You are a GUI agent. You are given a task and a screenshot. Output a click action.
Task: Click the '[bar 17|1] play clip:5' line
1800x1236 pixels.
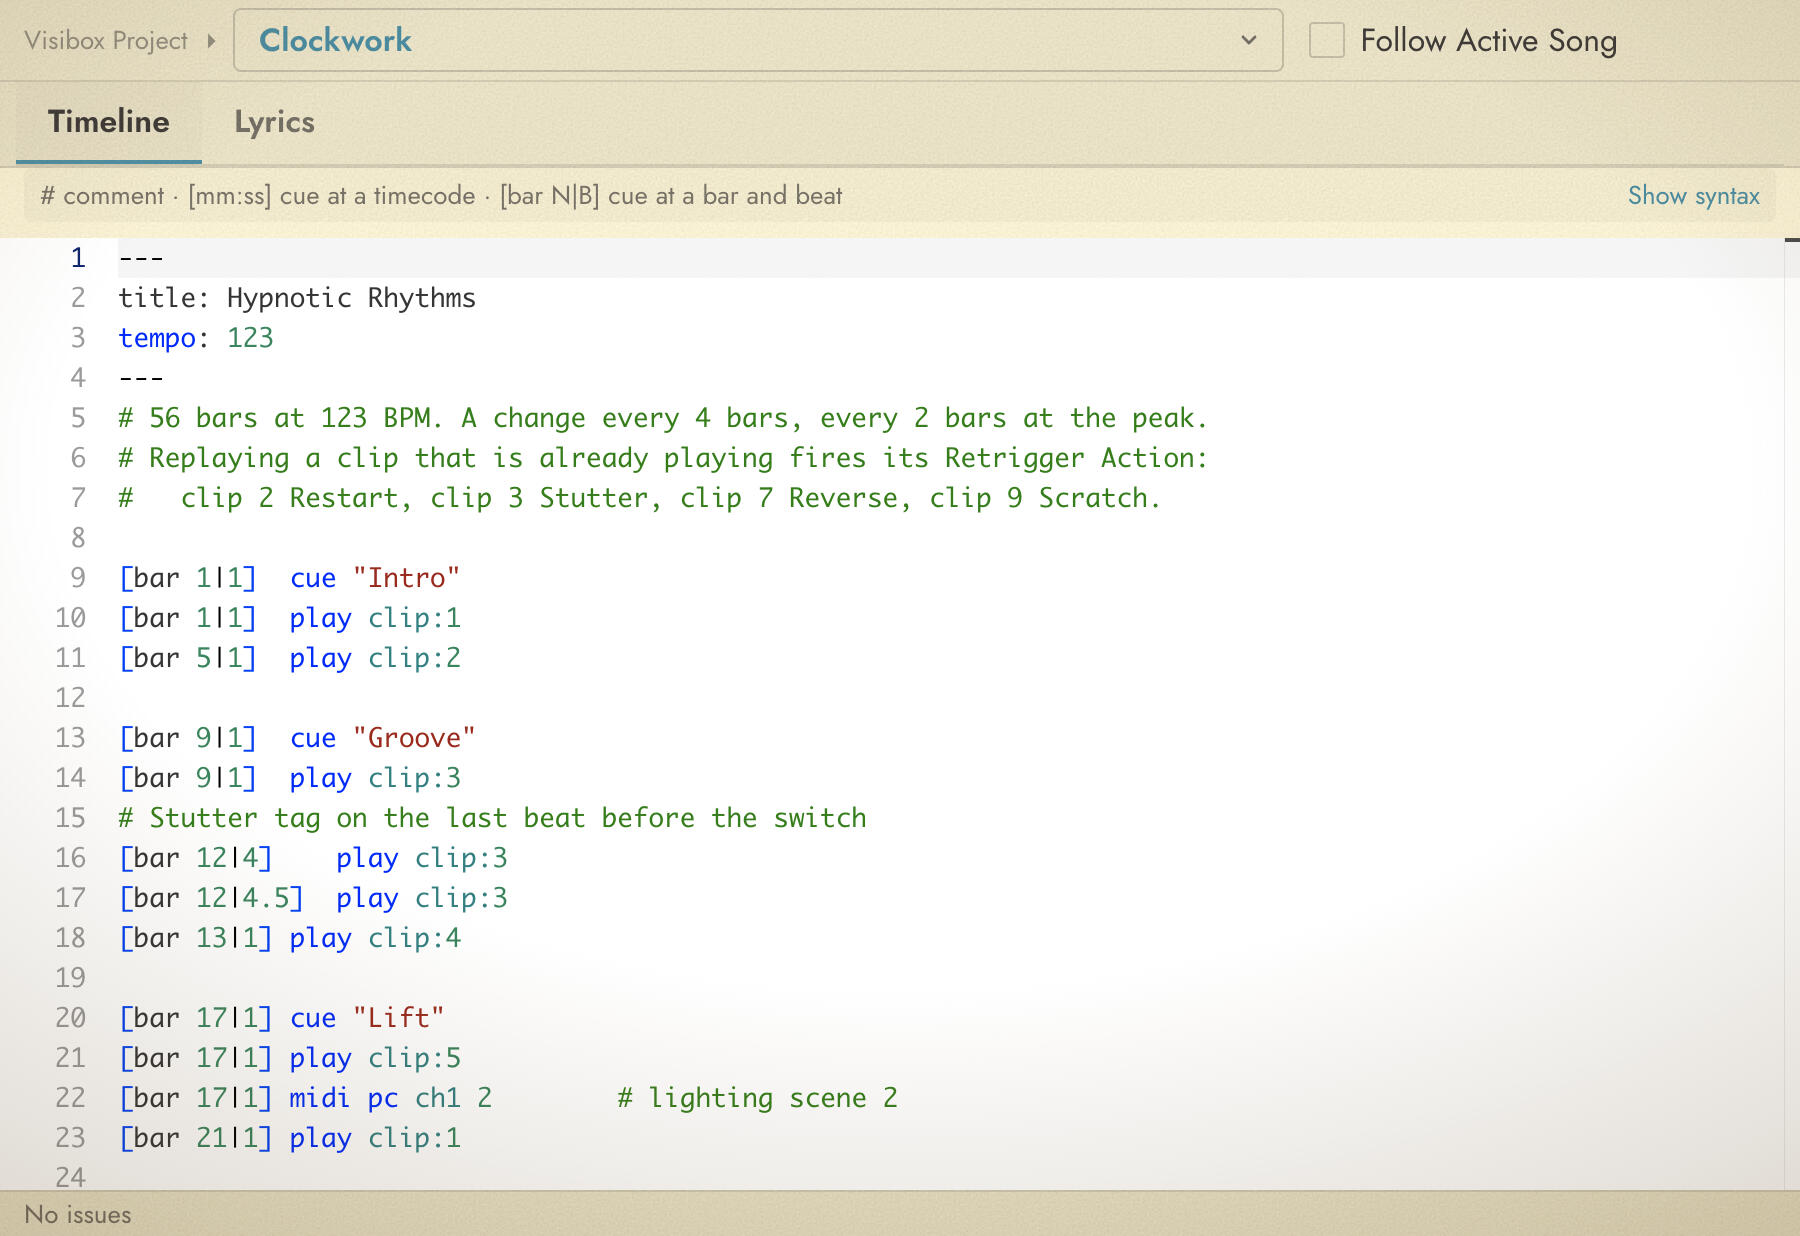tap(290, 1058)
